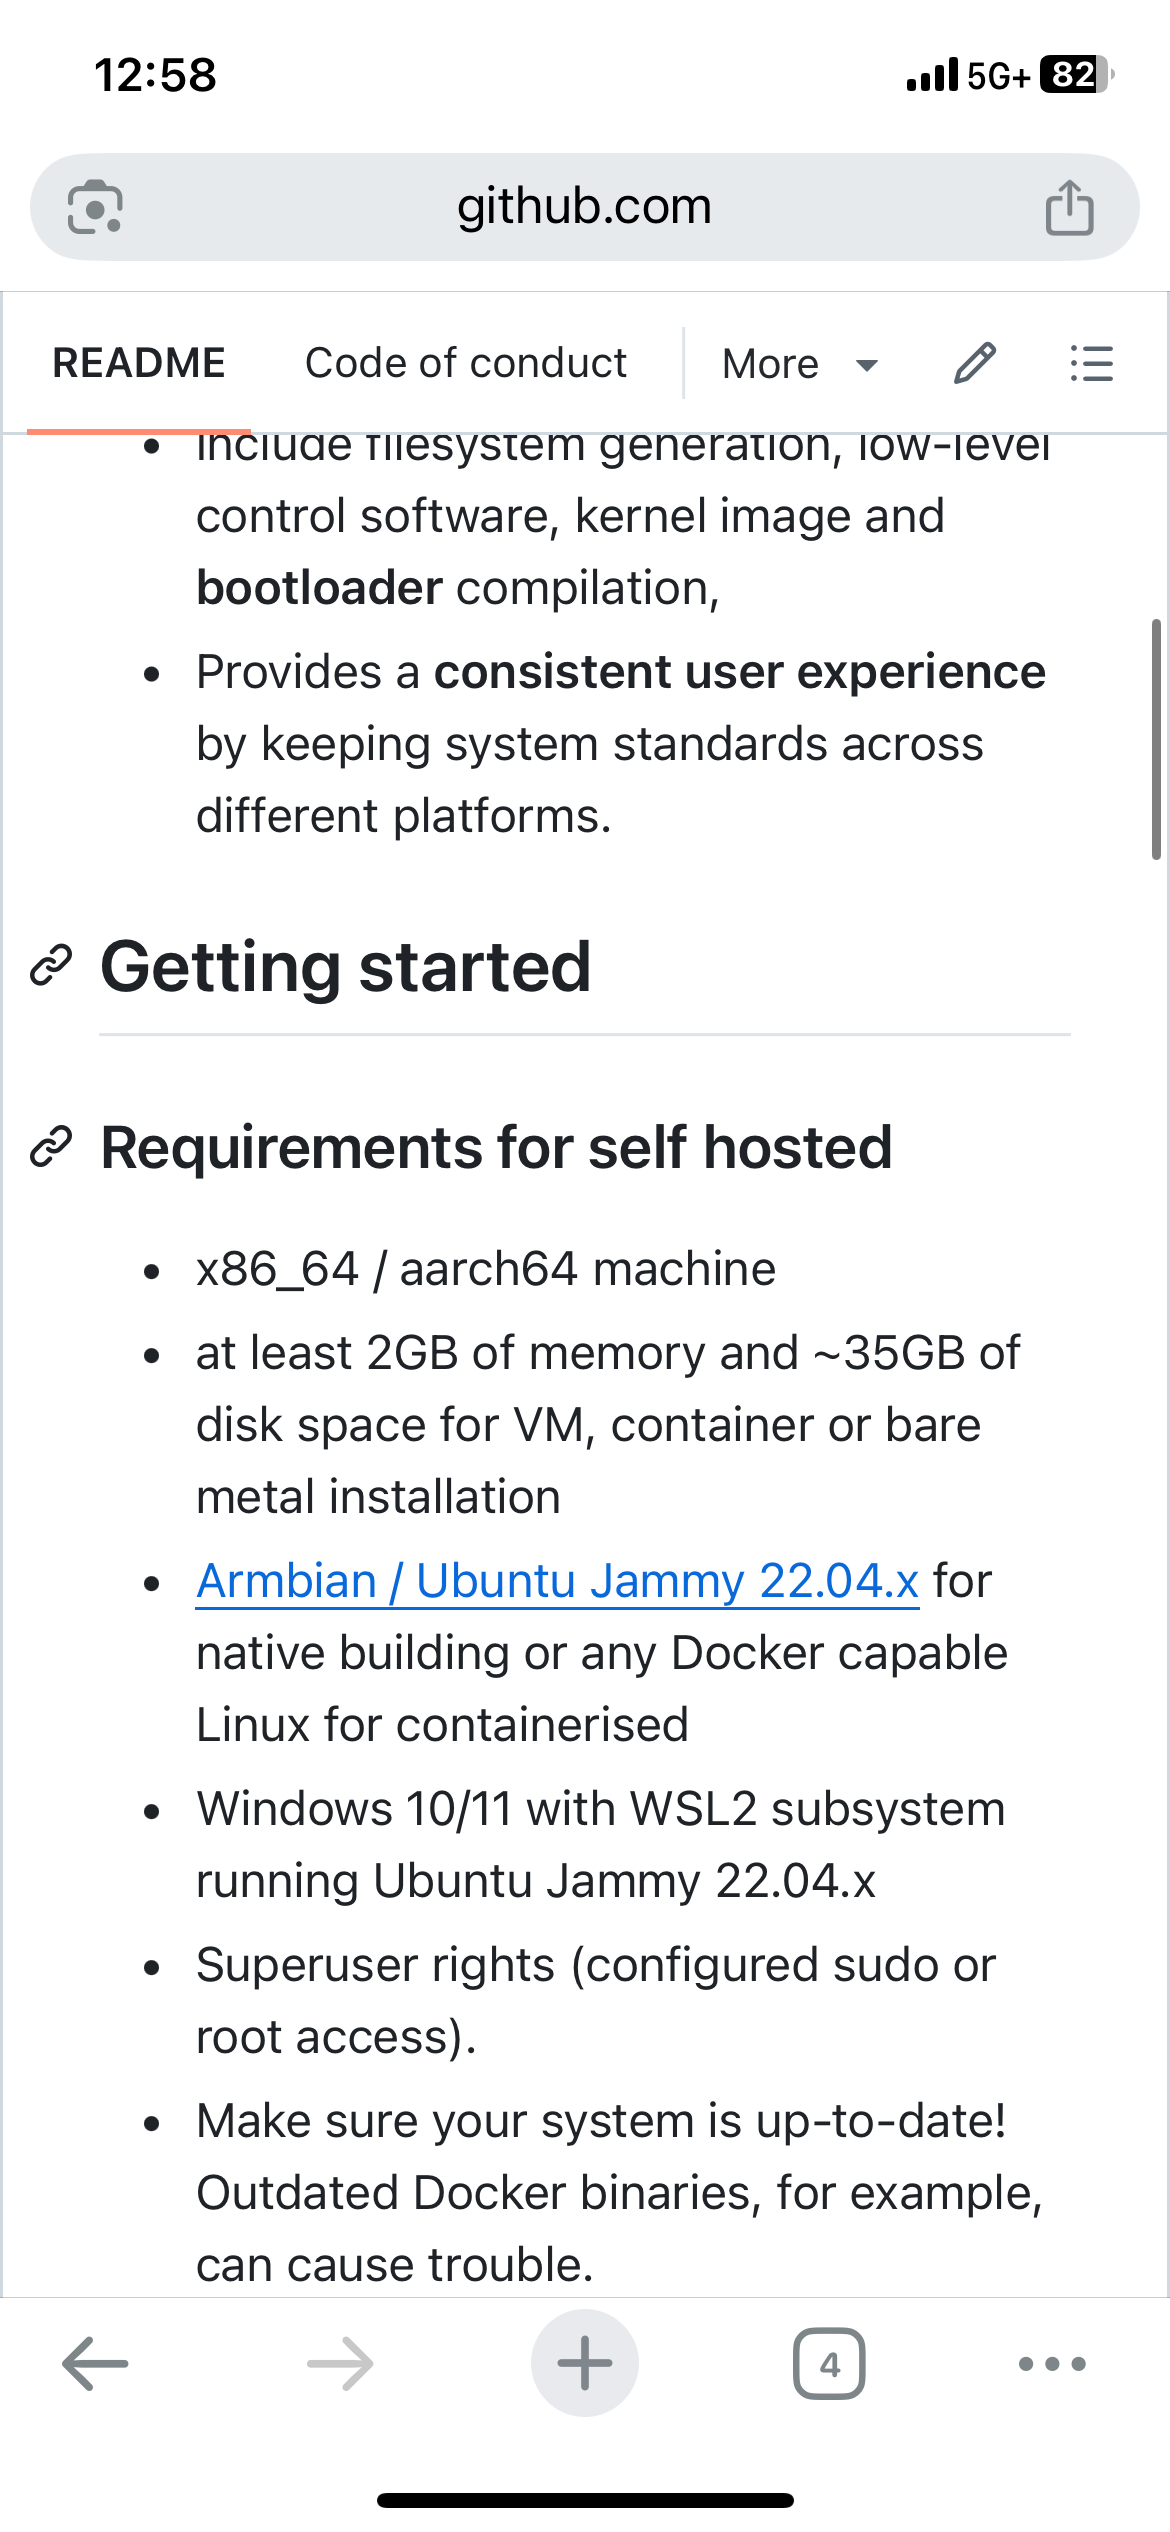The height and width of the screenshot is (2532, 1170).
Task: Open a new tab with plus button
Action: [x=585, y=2363]
